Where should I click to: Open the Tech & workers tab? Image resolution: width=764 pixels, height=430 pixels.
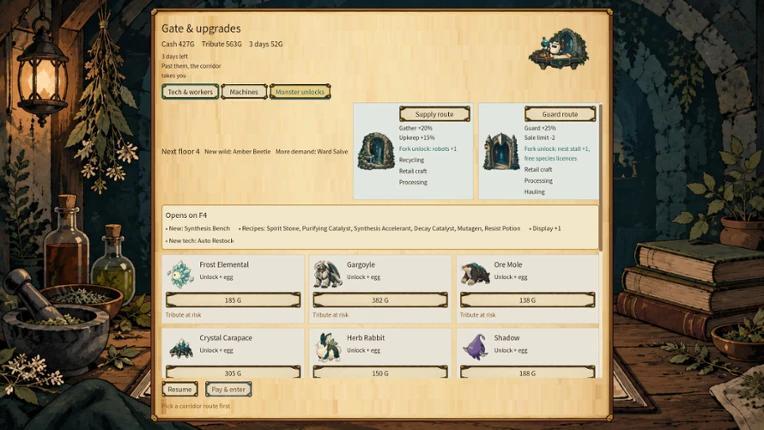(x=190, y=92)
